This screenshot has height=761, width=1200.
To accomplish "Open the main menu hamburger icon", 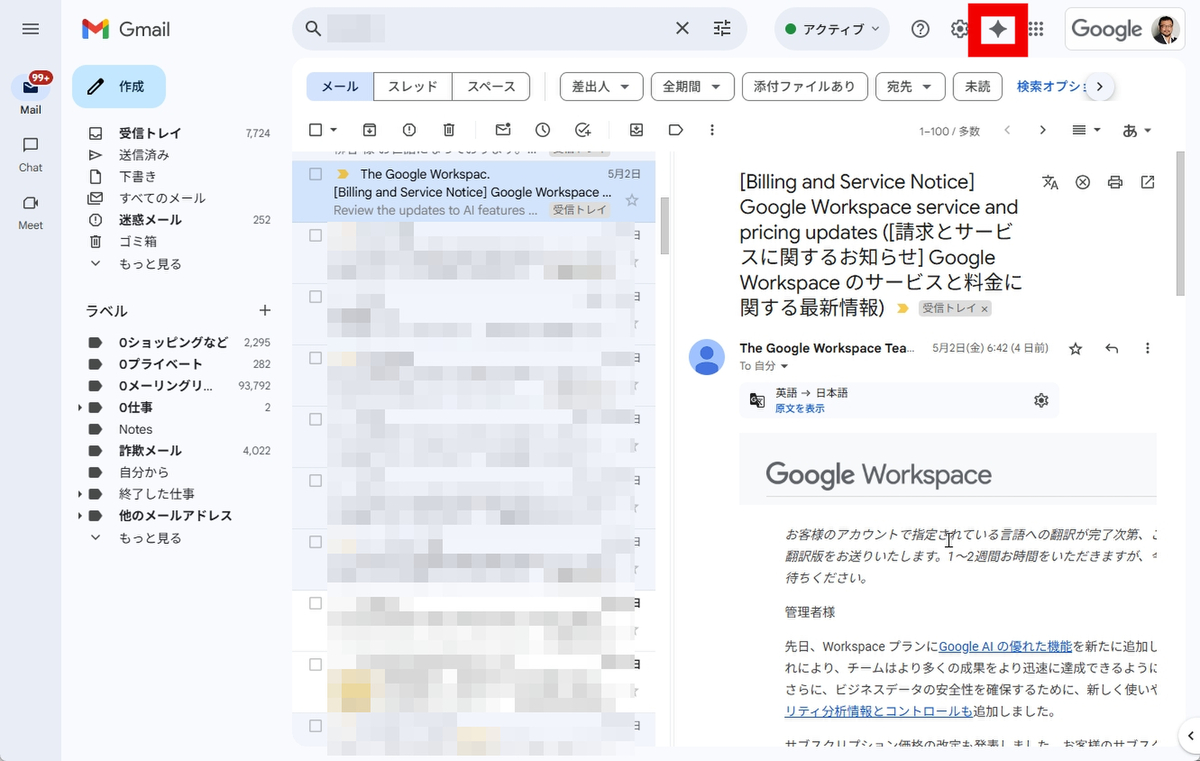I will pyautogui.click(x=30, y=29).
